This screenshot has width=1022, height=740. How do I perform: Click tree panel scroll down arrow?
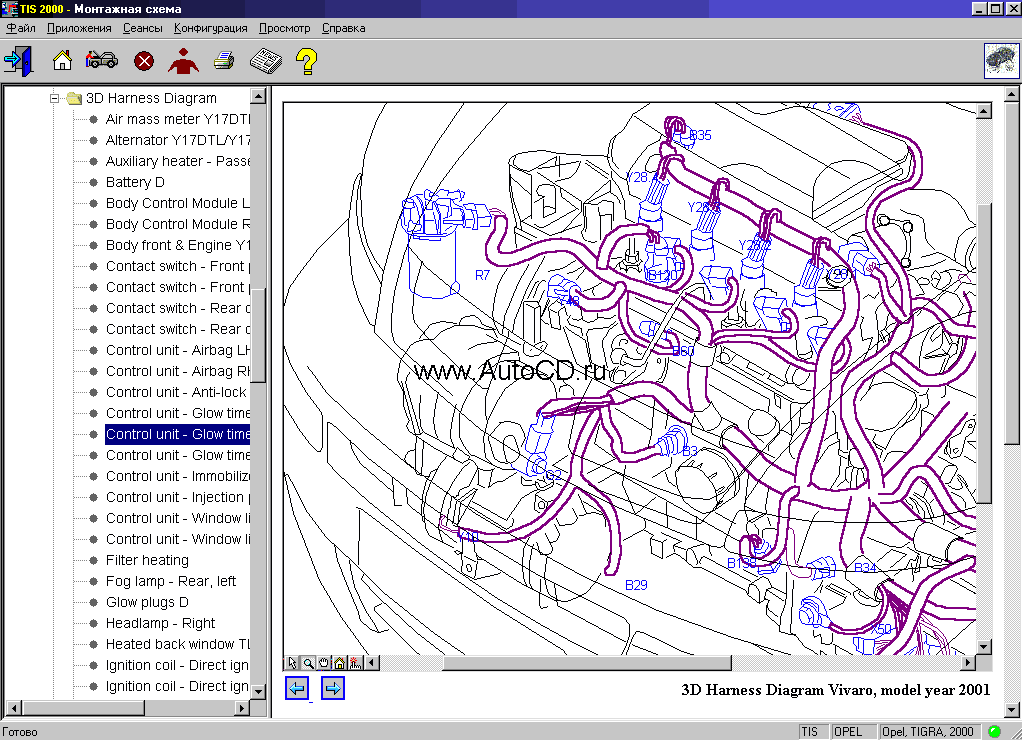point(258,691)
